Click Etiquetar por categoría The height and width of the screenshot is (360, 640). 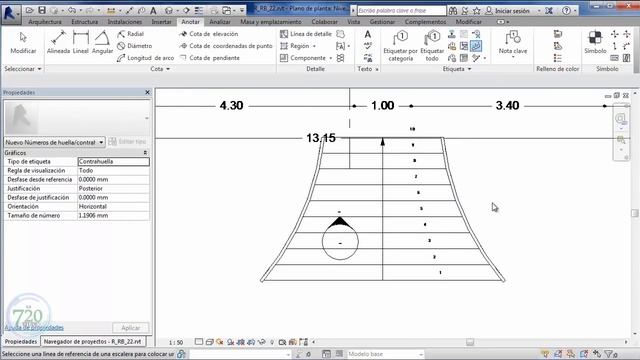click(400, 46)
